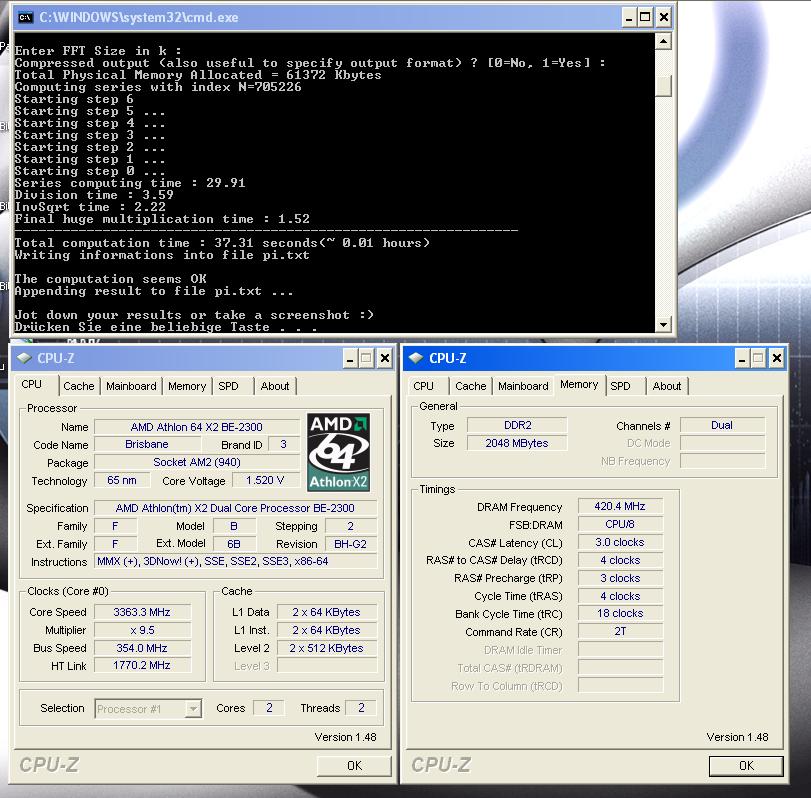Click the Total computation time line in cmd
The width and height of the screenshot is (811, 798).
222,243
